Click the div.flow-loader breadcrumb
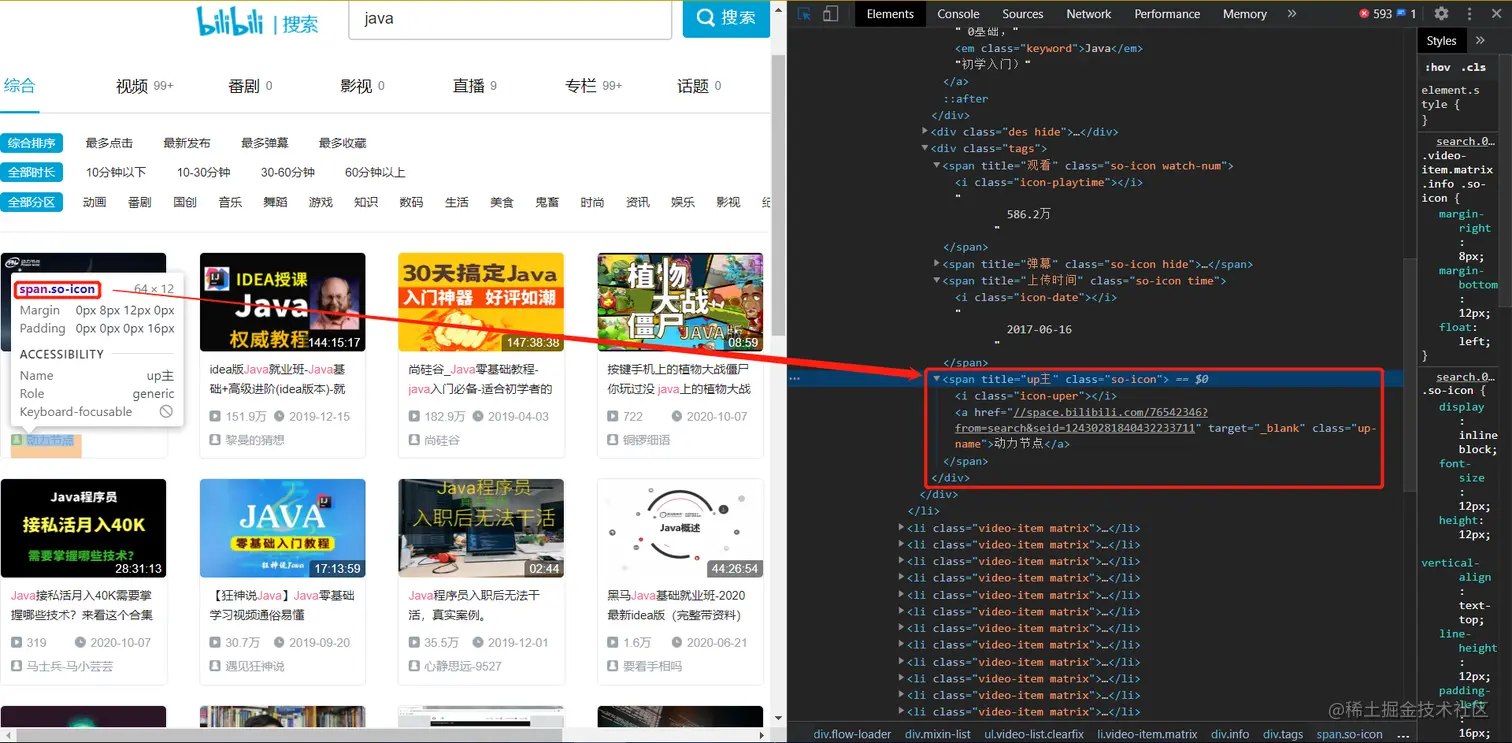This screenshot has width=1512, height=743. (852, 734)
